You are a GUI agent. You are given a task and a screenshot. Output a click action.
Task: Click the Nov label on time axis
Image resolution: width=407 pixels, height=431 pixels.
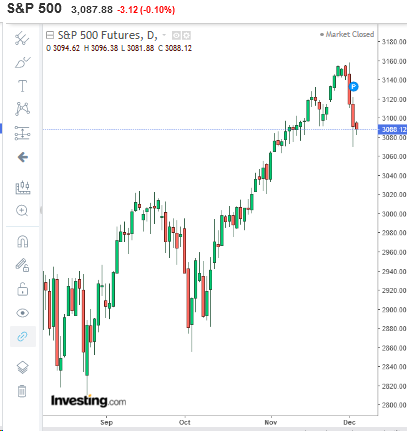click(271, 422)
